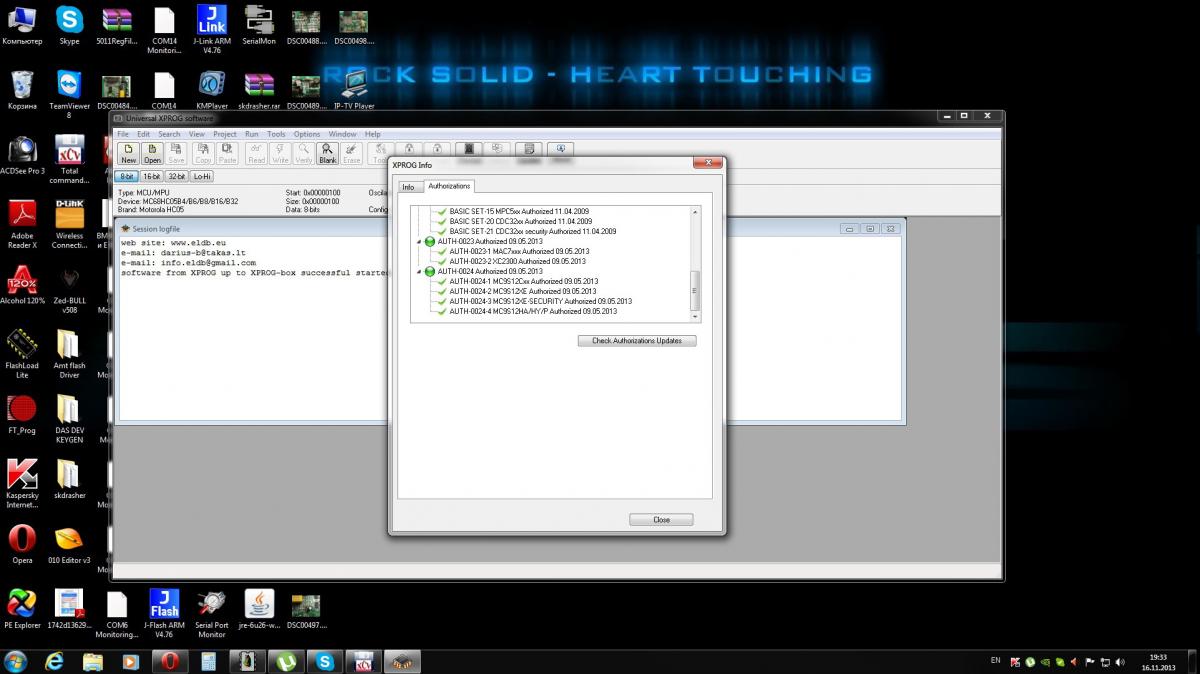Switch to 16-bit data view
This screenshot has height=674, width=1200.
point(151,176)
